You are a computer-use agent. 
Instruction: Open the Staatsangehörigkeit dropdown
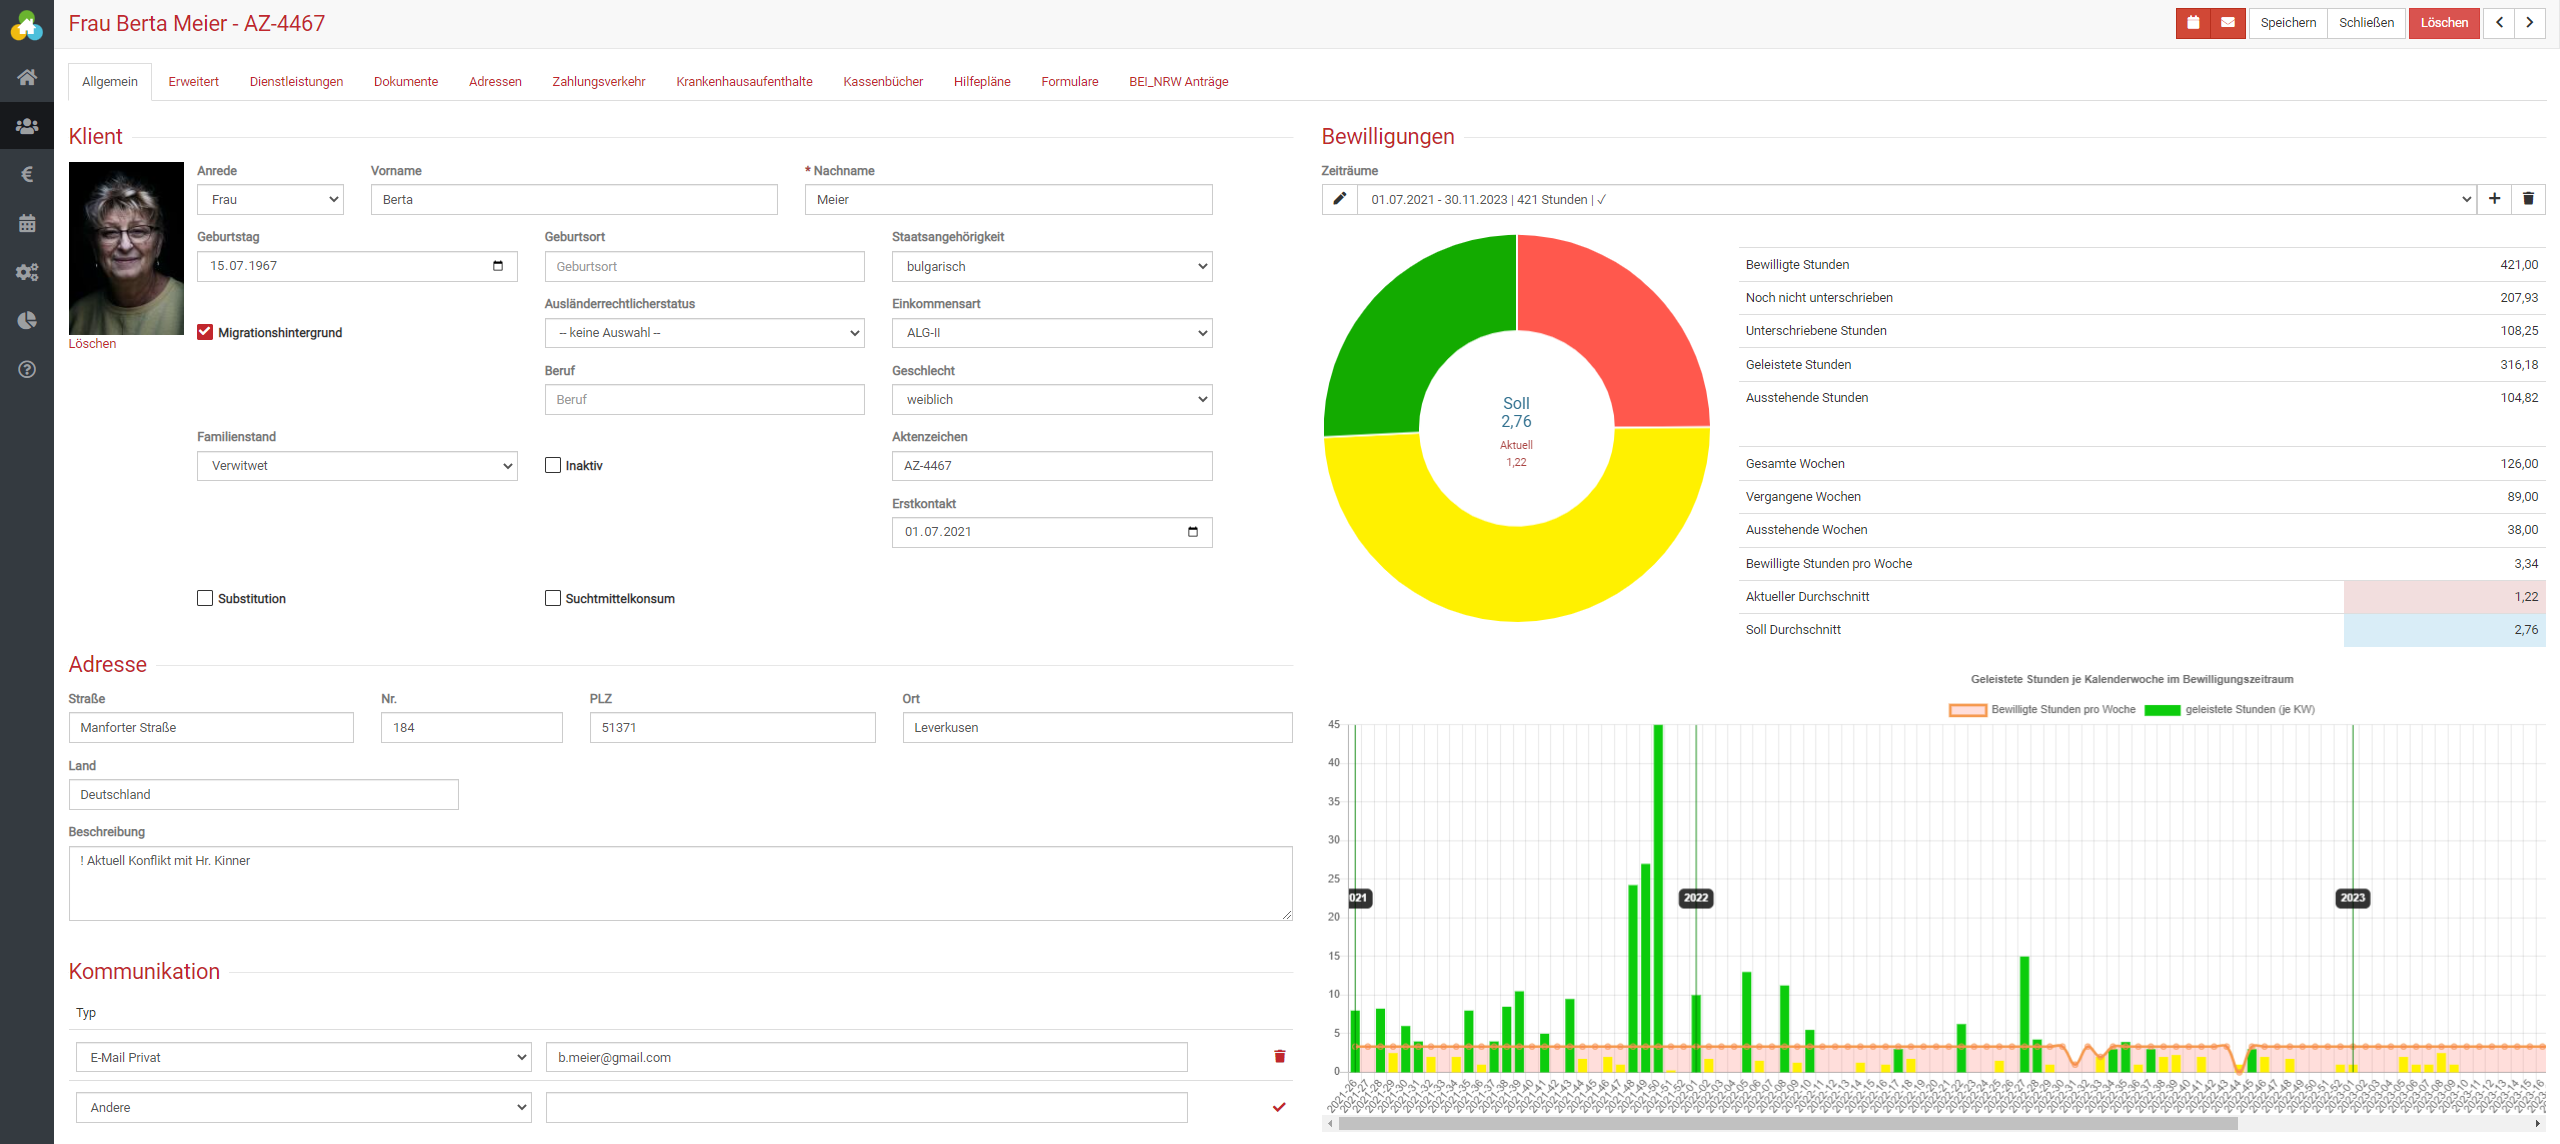pyautogui.click(x=1051, y=266)
